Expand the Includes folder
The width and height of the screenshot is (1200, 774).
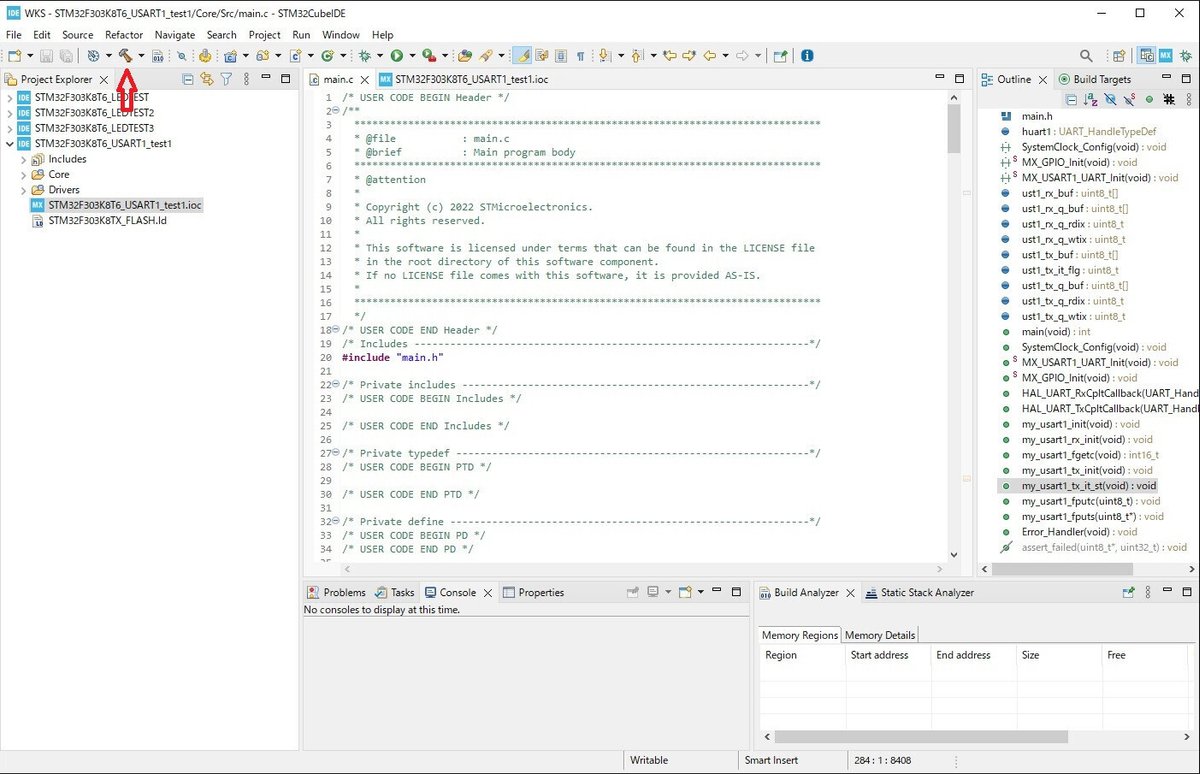(x=24, y=159)
